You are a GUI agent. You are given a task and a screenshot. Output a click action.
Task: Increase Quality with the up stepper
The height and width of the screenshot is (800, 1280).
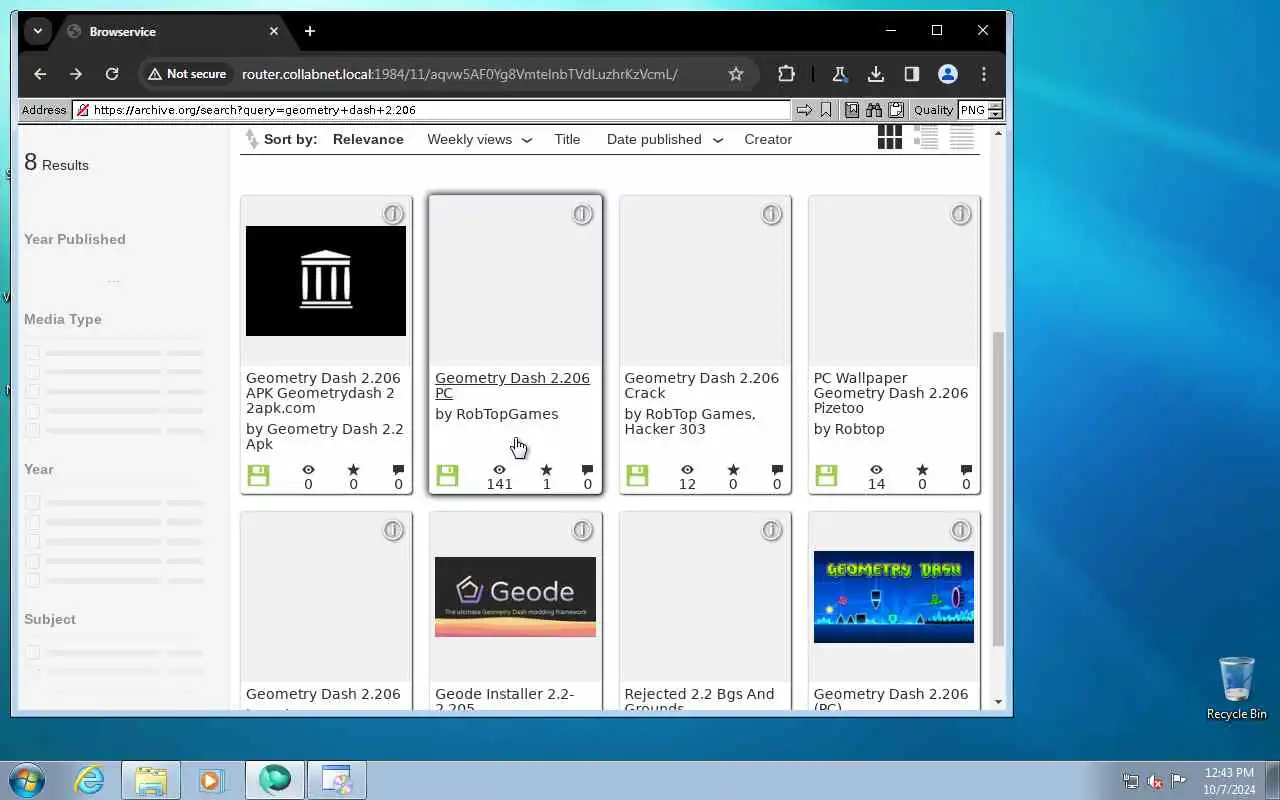pyautogui.click(x=995, y=106)
